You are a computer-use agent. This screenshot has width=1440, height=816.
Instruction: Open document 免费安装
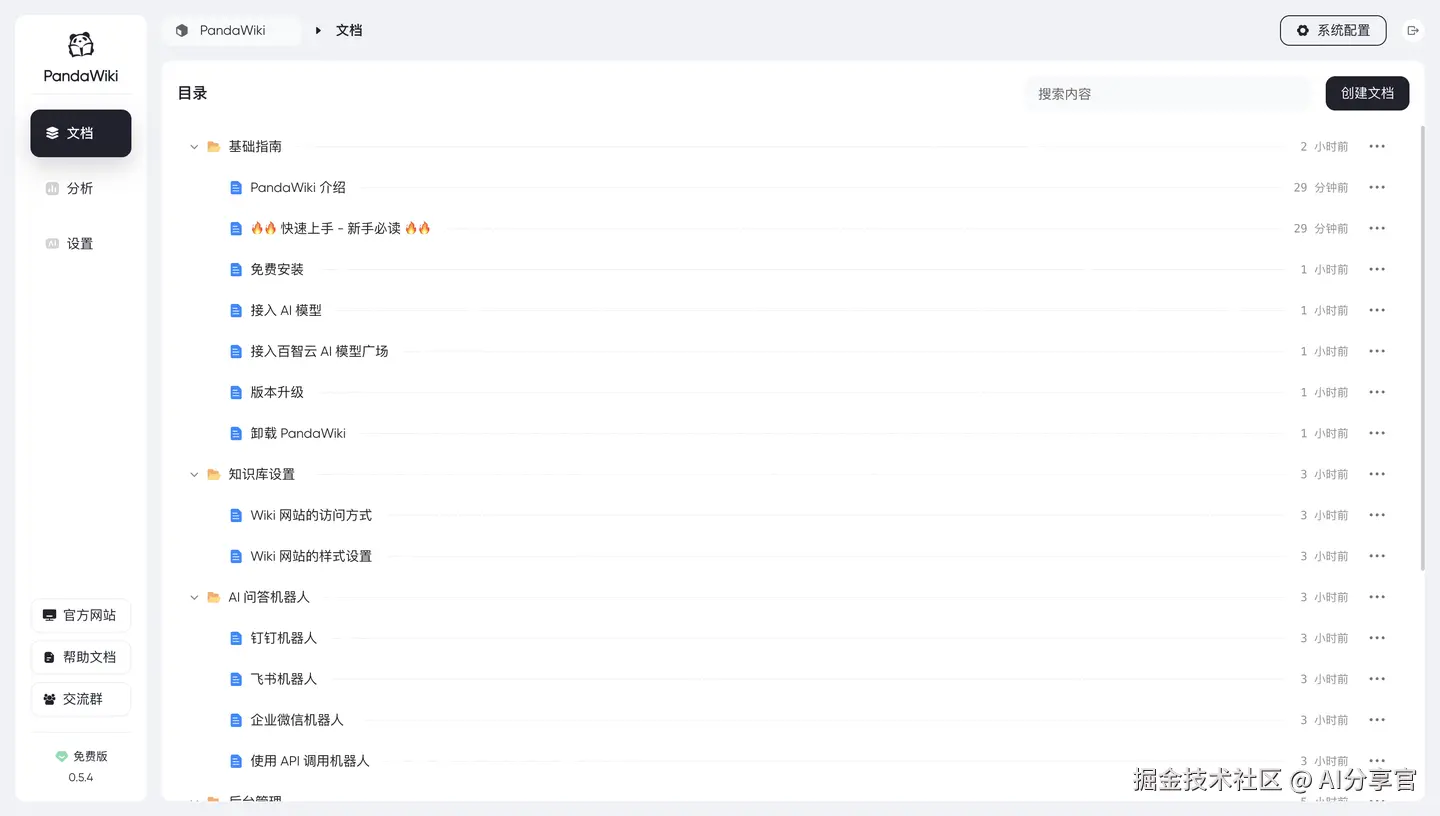tap(277, 270)
